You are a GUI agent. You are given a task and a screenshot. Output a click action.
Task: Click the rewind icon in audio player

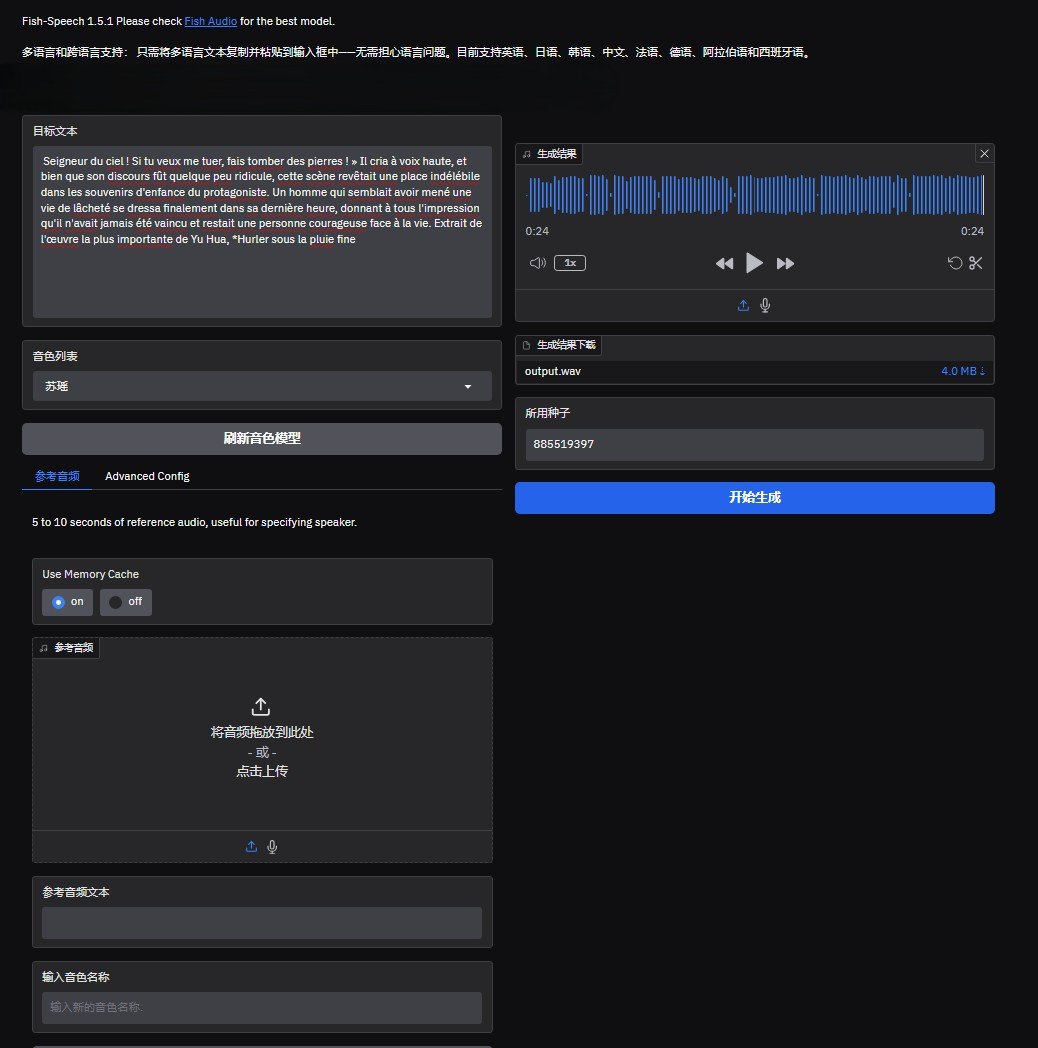pos(724,263)
